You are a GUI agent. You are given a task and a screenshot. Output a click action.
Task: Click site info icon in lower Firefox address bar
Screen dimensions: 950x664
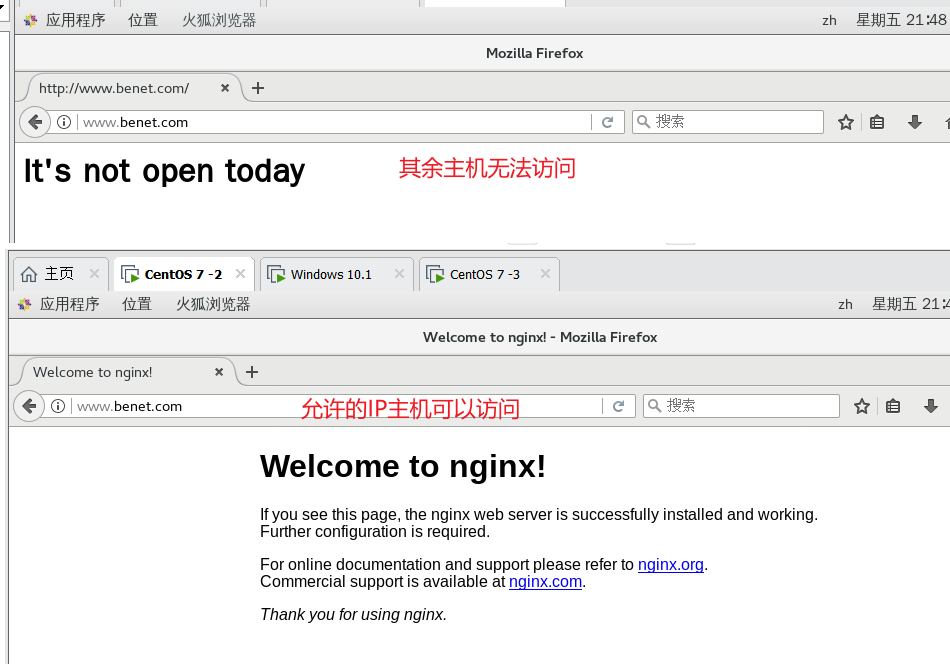pos(58,406)
